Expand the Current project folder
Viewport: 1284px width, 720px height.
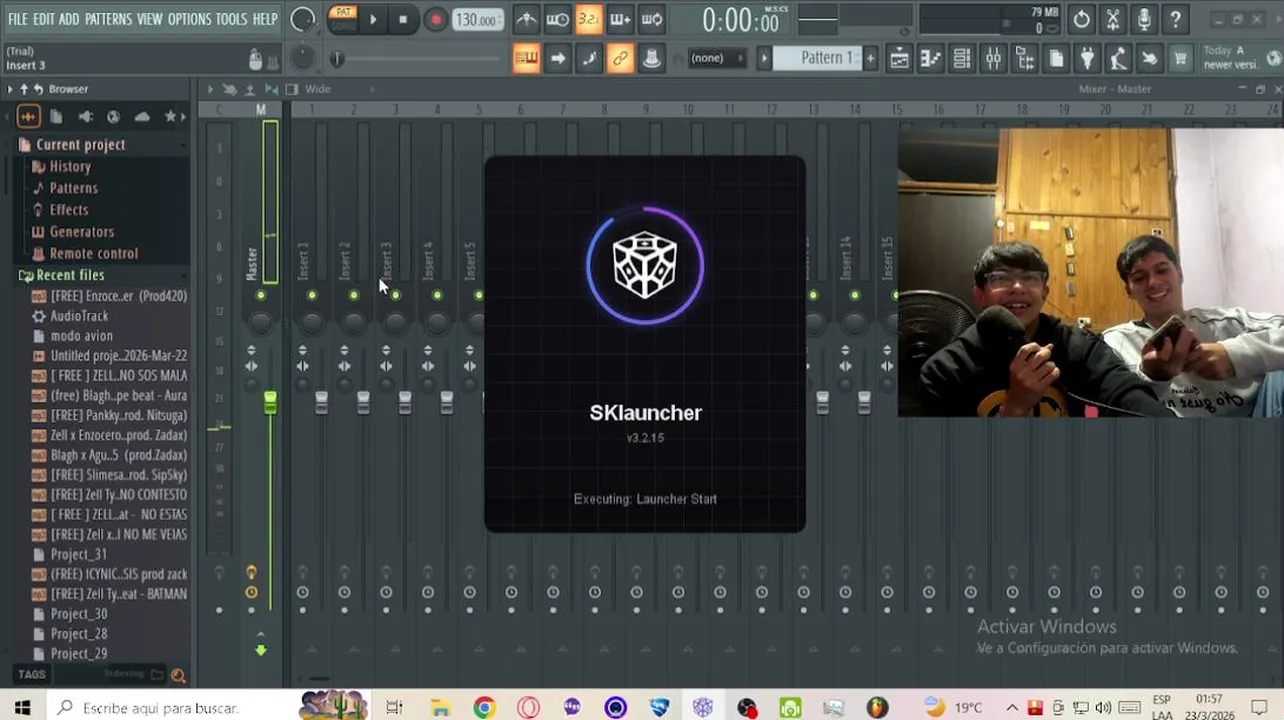click(x=80, y=144)
